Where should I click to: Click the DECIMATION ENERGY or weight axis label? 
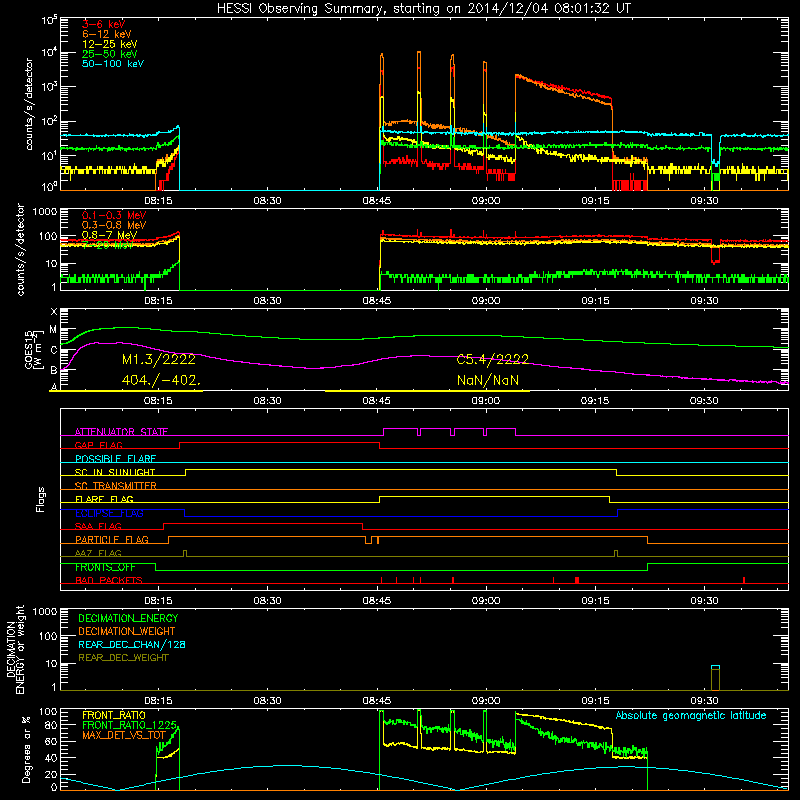click(15, 649)
